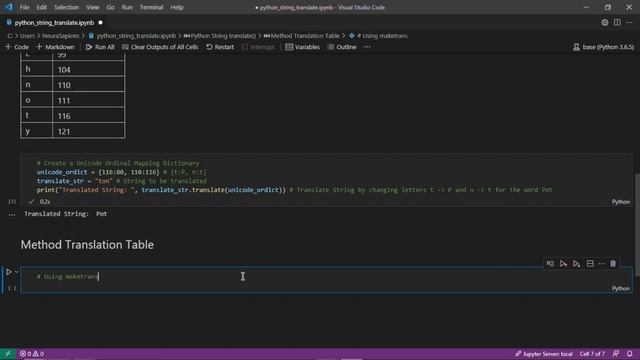The image size is (640, 360).
Task: Click unsaved dot on notebook tab
Action: (100, 23)
